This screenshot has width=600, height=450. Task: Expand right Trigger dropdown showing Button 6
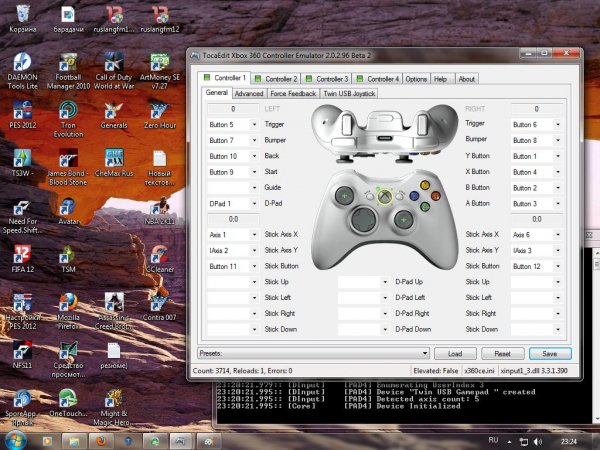point(558,124)
